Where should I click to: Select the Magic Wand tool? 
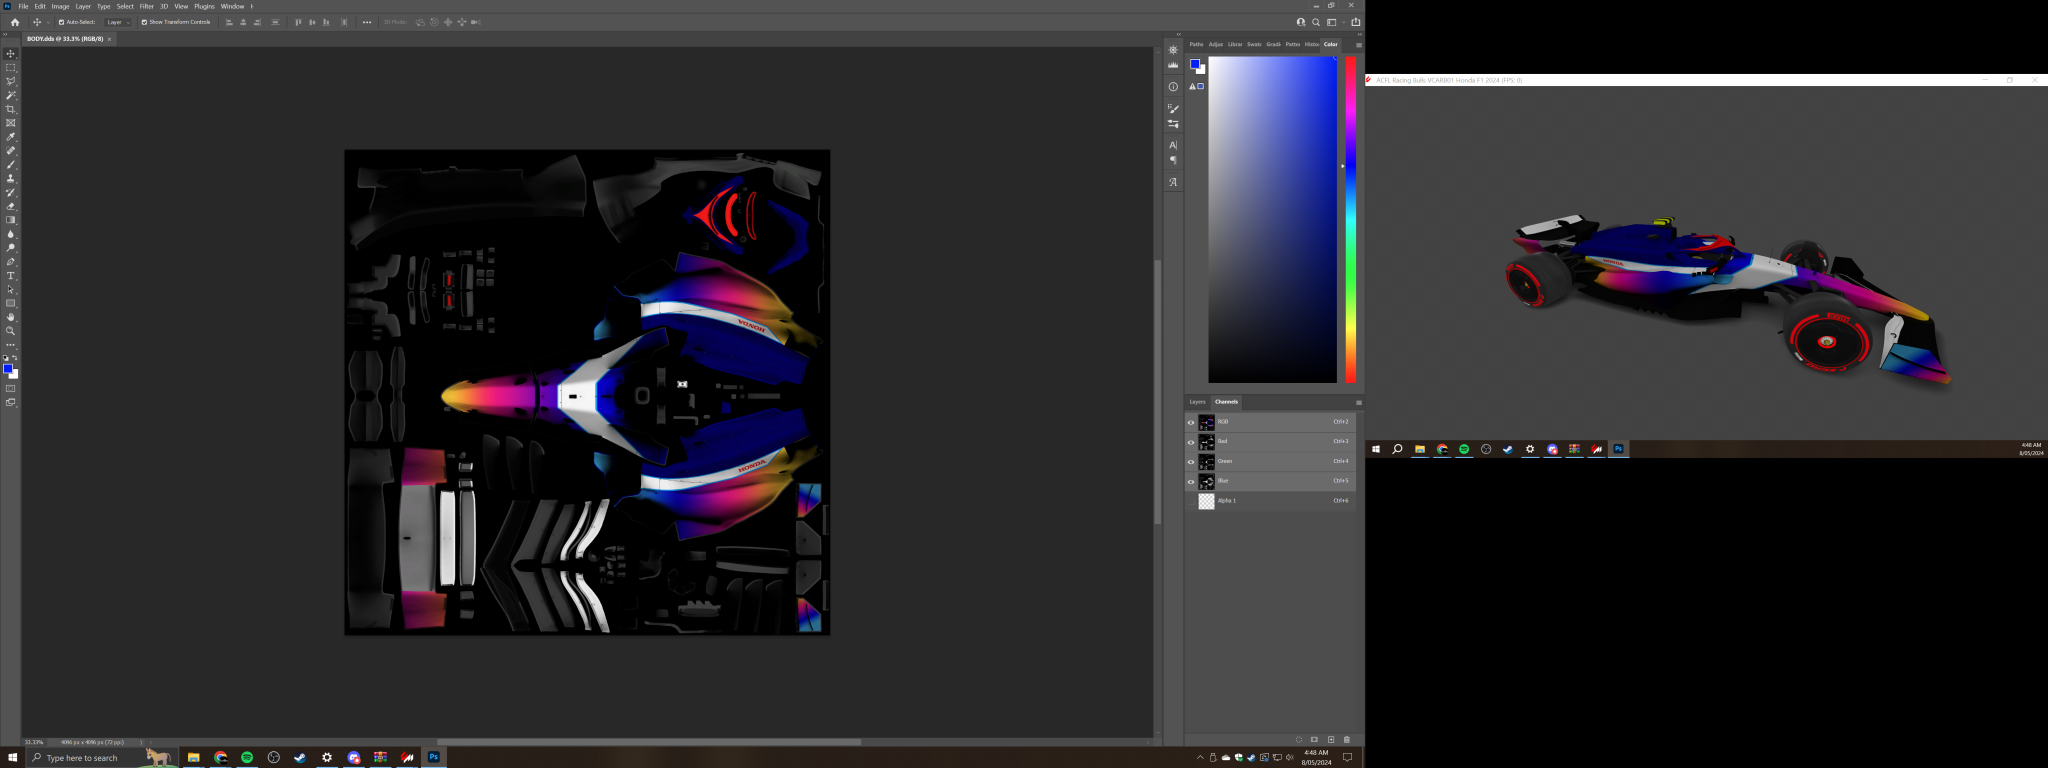click(11, 95)
